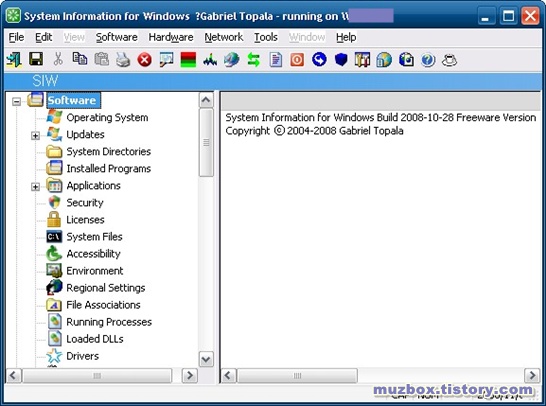Collapse the Software tree root node

[x=16, y=101]
